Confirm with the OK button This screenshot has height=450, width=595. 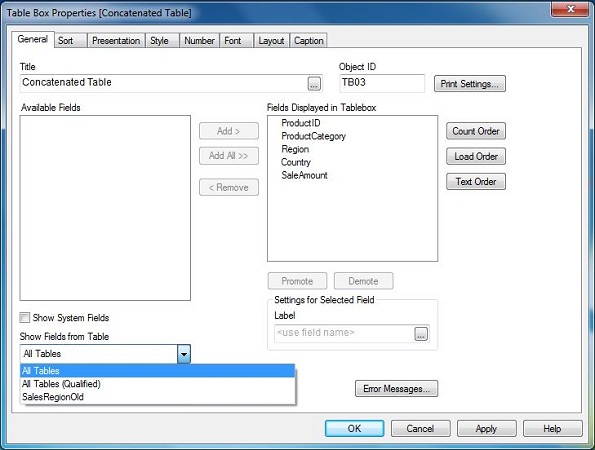pos(354,429)
